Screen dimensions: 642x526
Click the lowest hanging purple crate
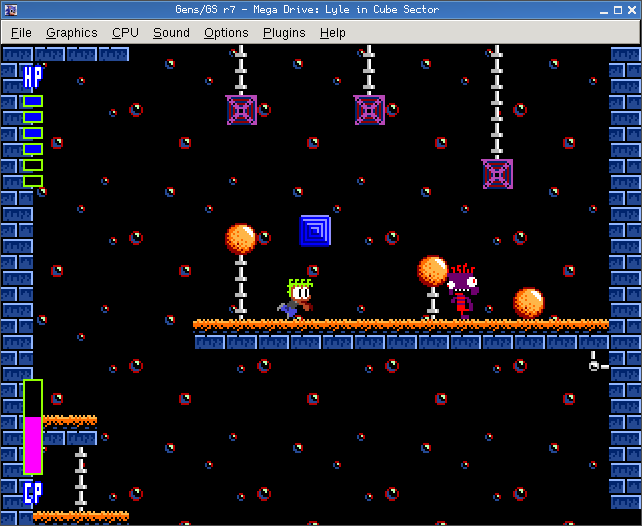click(x=497, y=174)
